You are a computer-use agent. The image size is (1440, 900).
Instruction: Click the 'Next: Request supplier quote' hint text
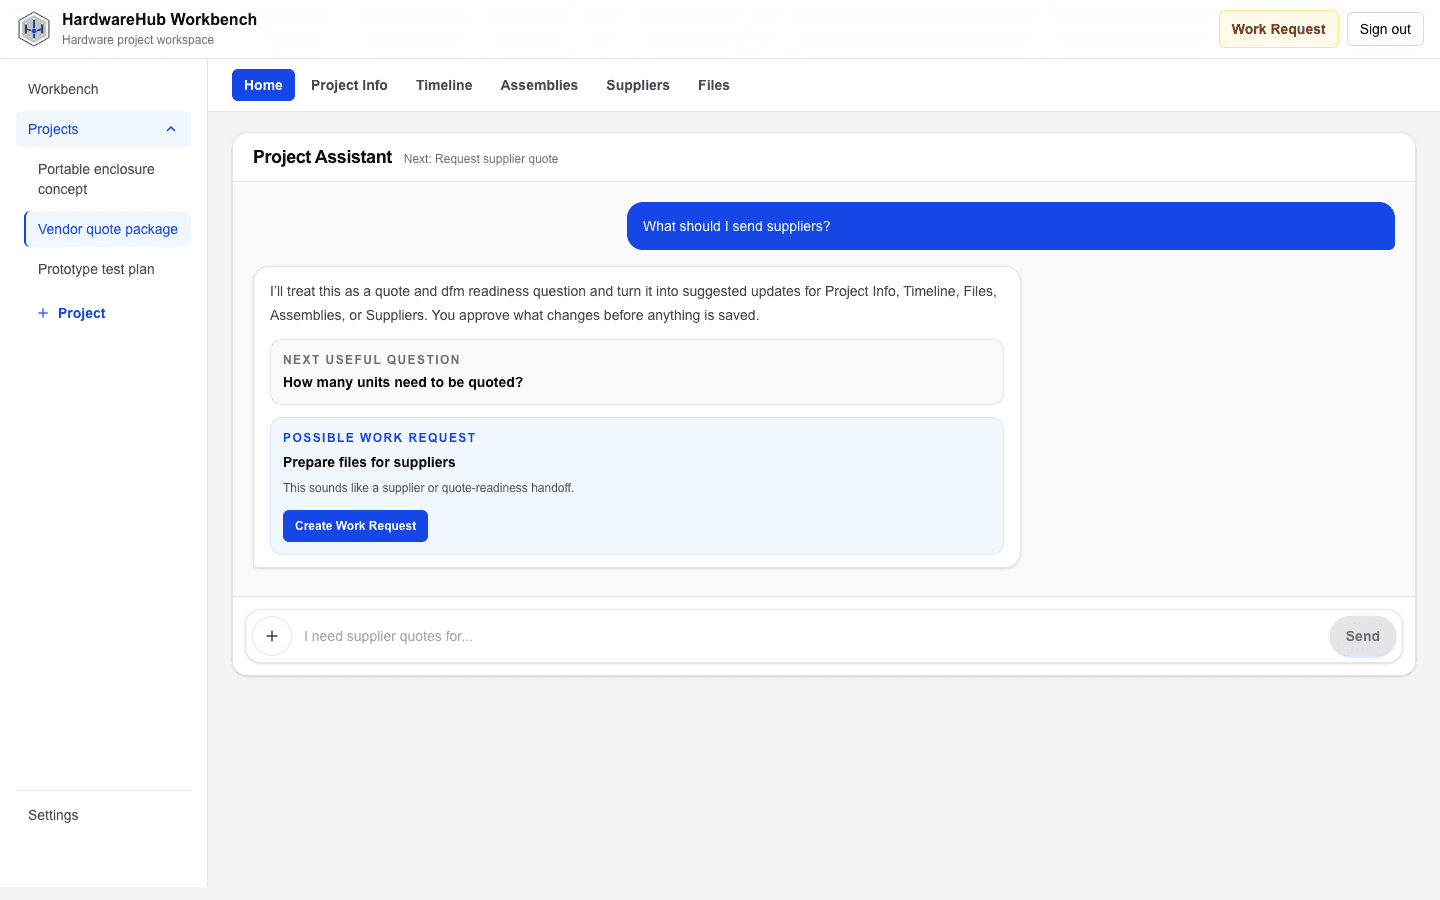point(481,159)
